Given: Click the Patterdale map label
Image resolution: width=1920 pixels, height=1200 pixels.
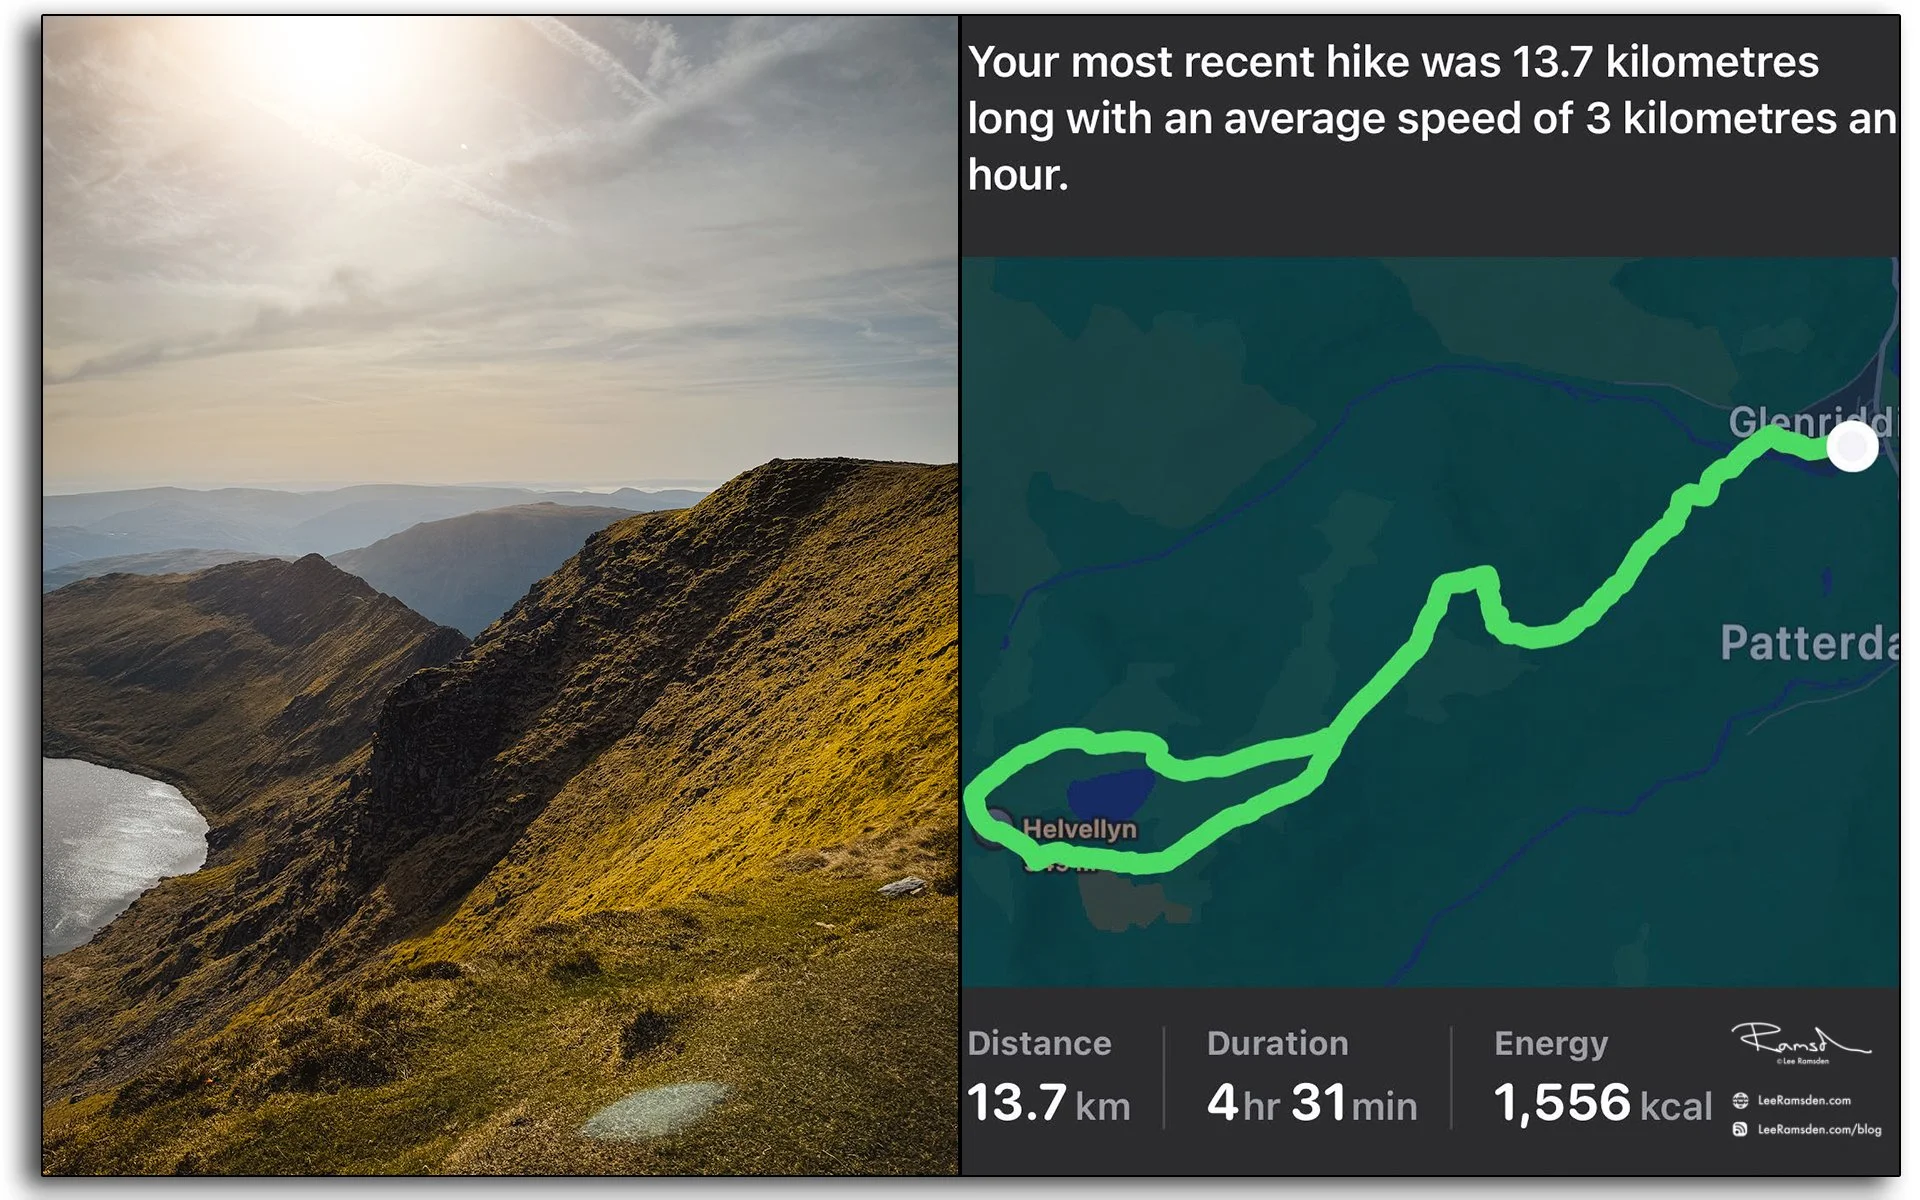Looking at the screenshot, I should pyautogui.click(x=1809, y=642).
